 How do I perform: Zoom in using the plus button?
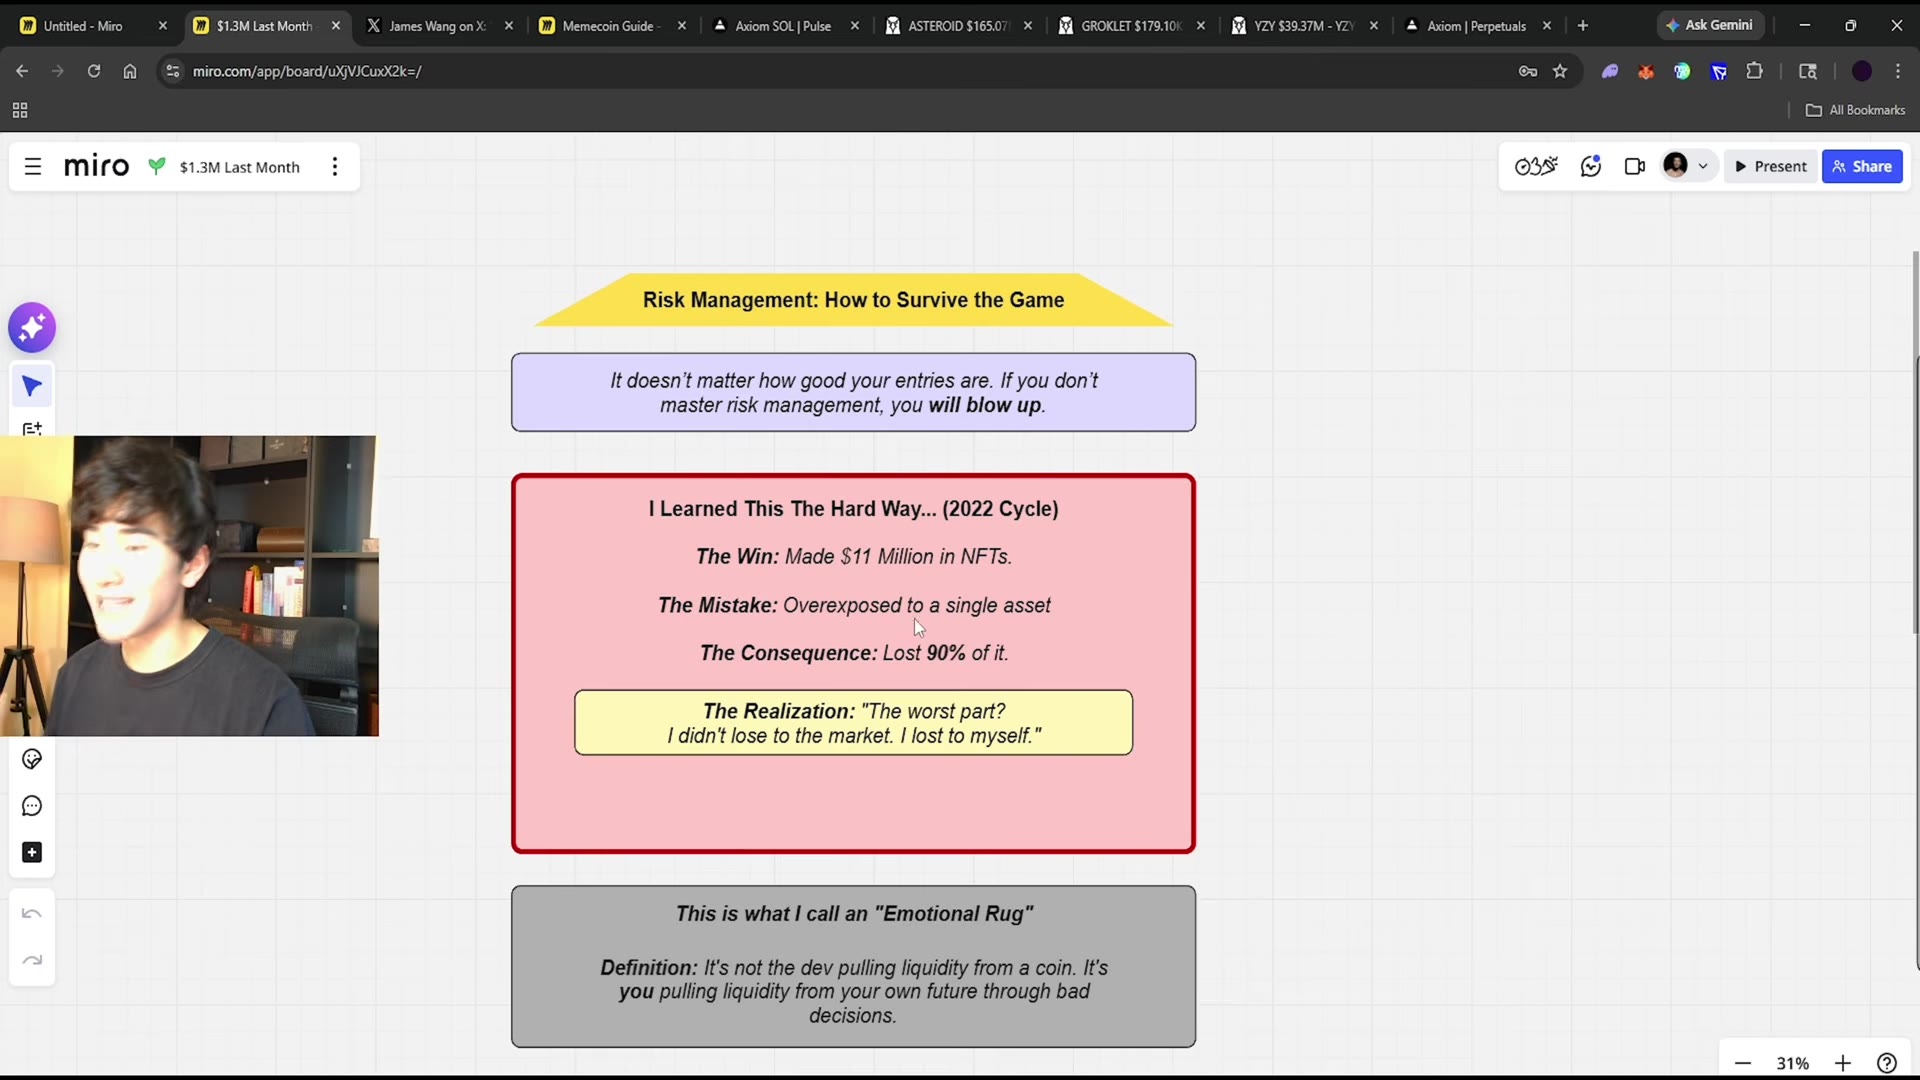click(1843, 1063)
